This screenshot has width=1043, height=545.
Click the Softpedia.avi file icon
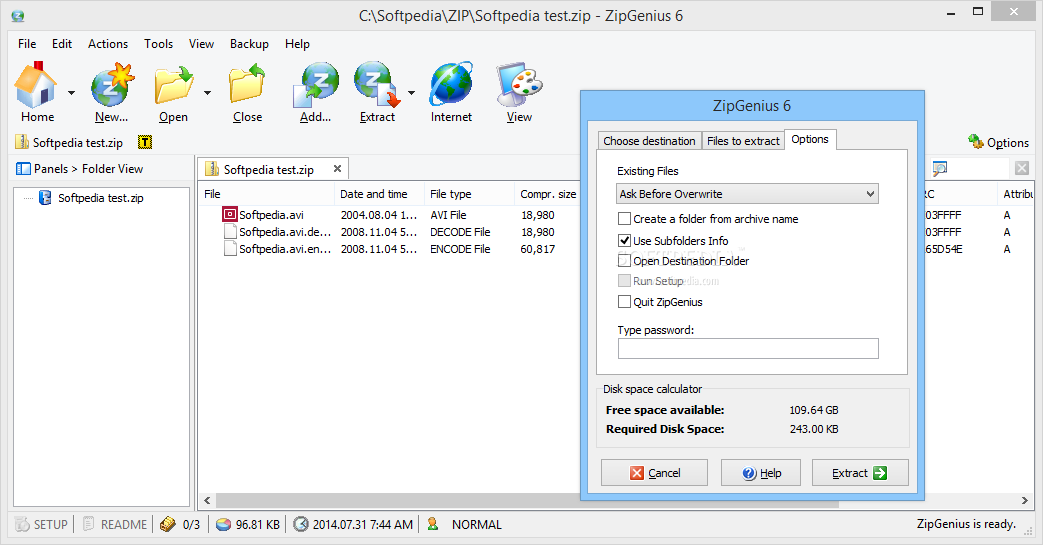point(229,214)
